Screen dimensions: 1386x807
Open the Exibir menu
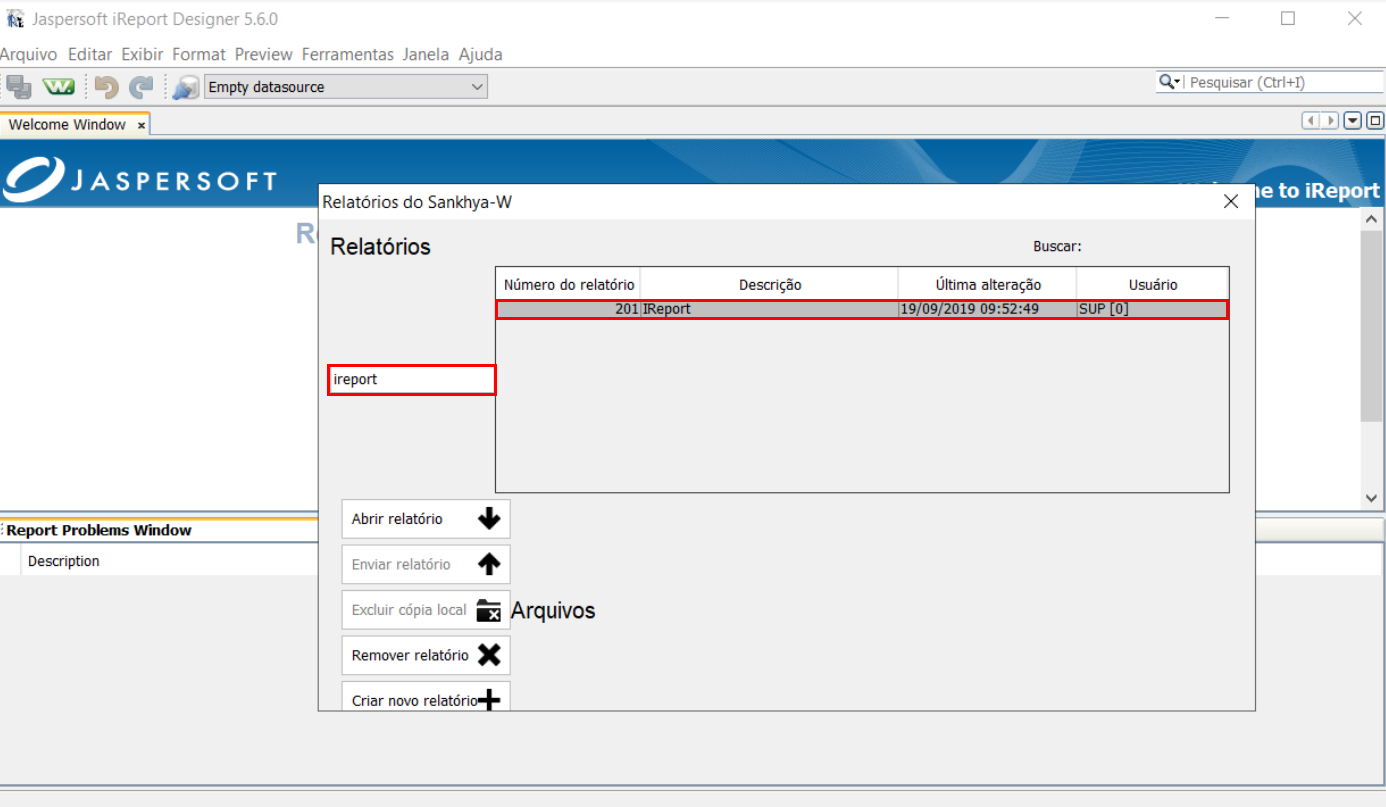(x=142, y=54)
